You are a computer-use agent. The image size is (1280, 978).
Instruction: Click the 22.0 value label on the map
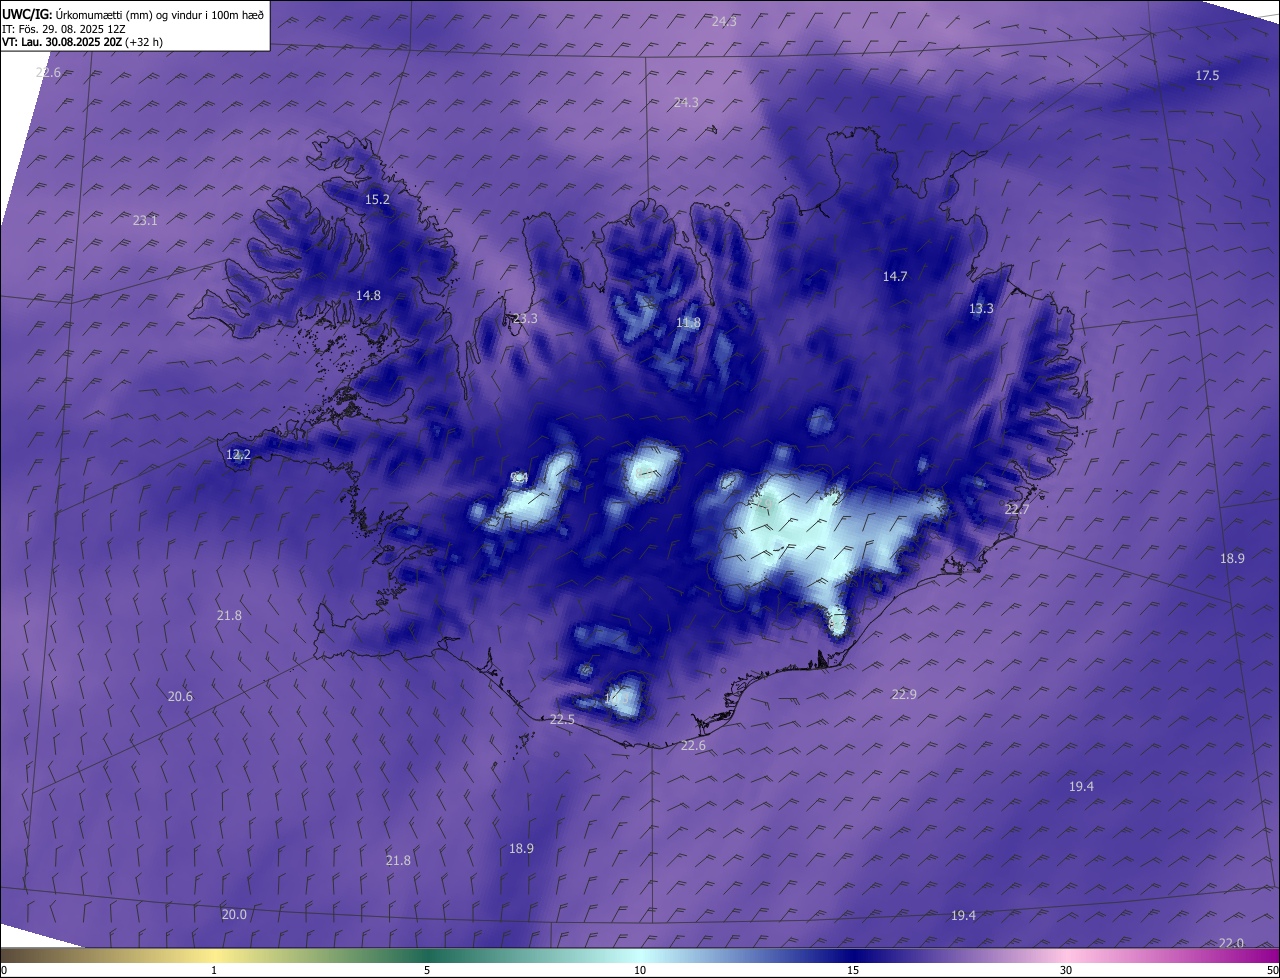(x=1231, y=944)
